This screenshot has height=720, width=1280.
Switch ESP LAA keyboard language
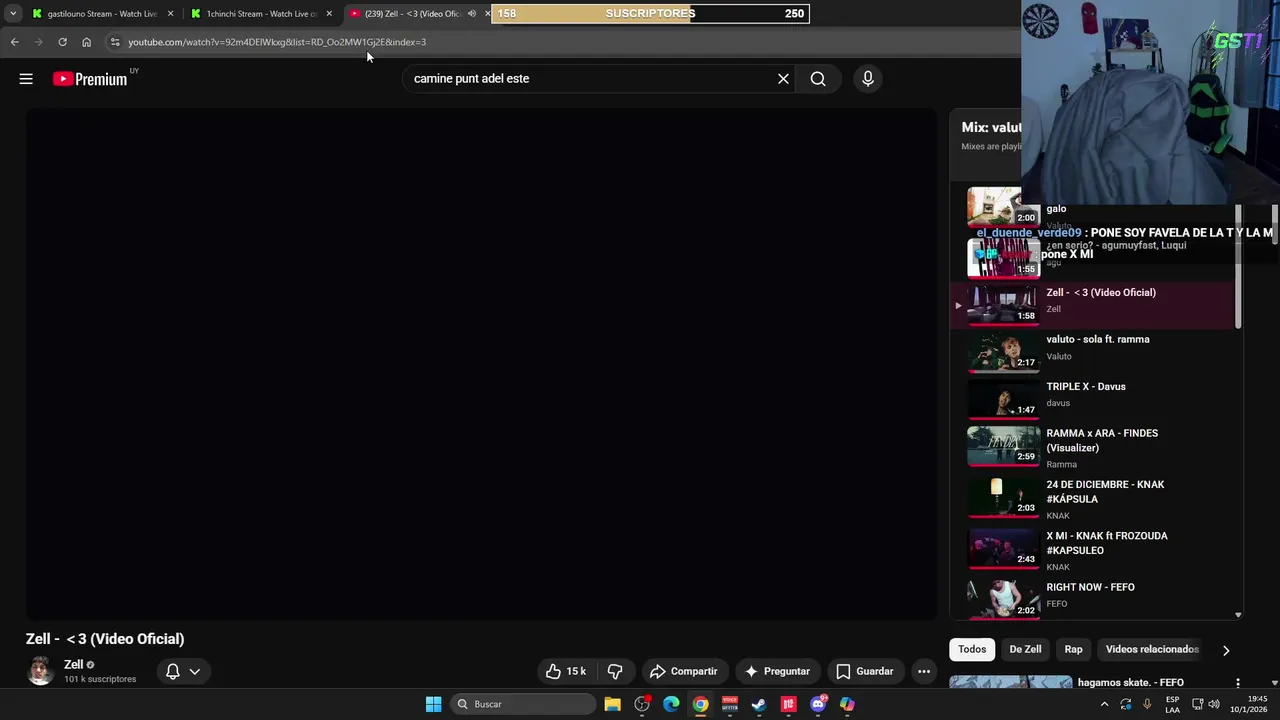click(x=1172, y=704)
